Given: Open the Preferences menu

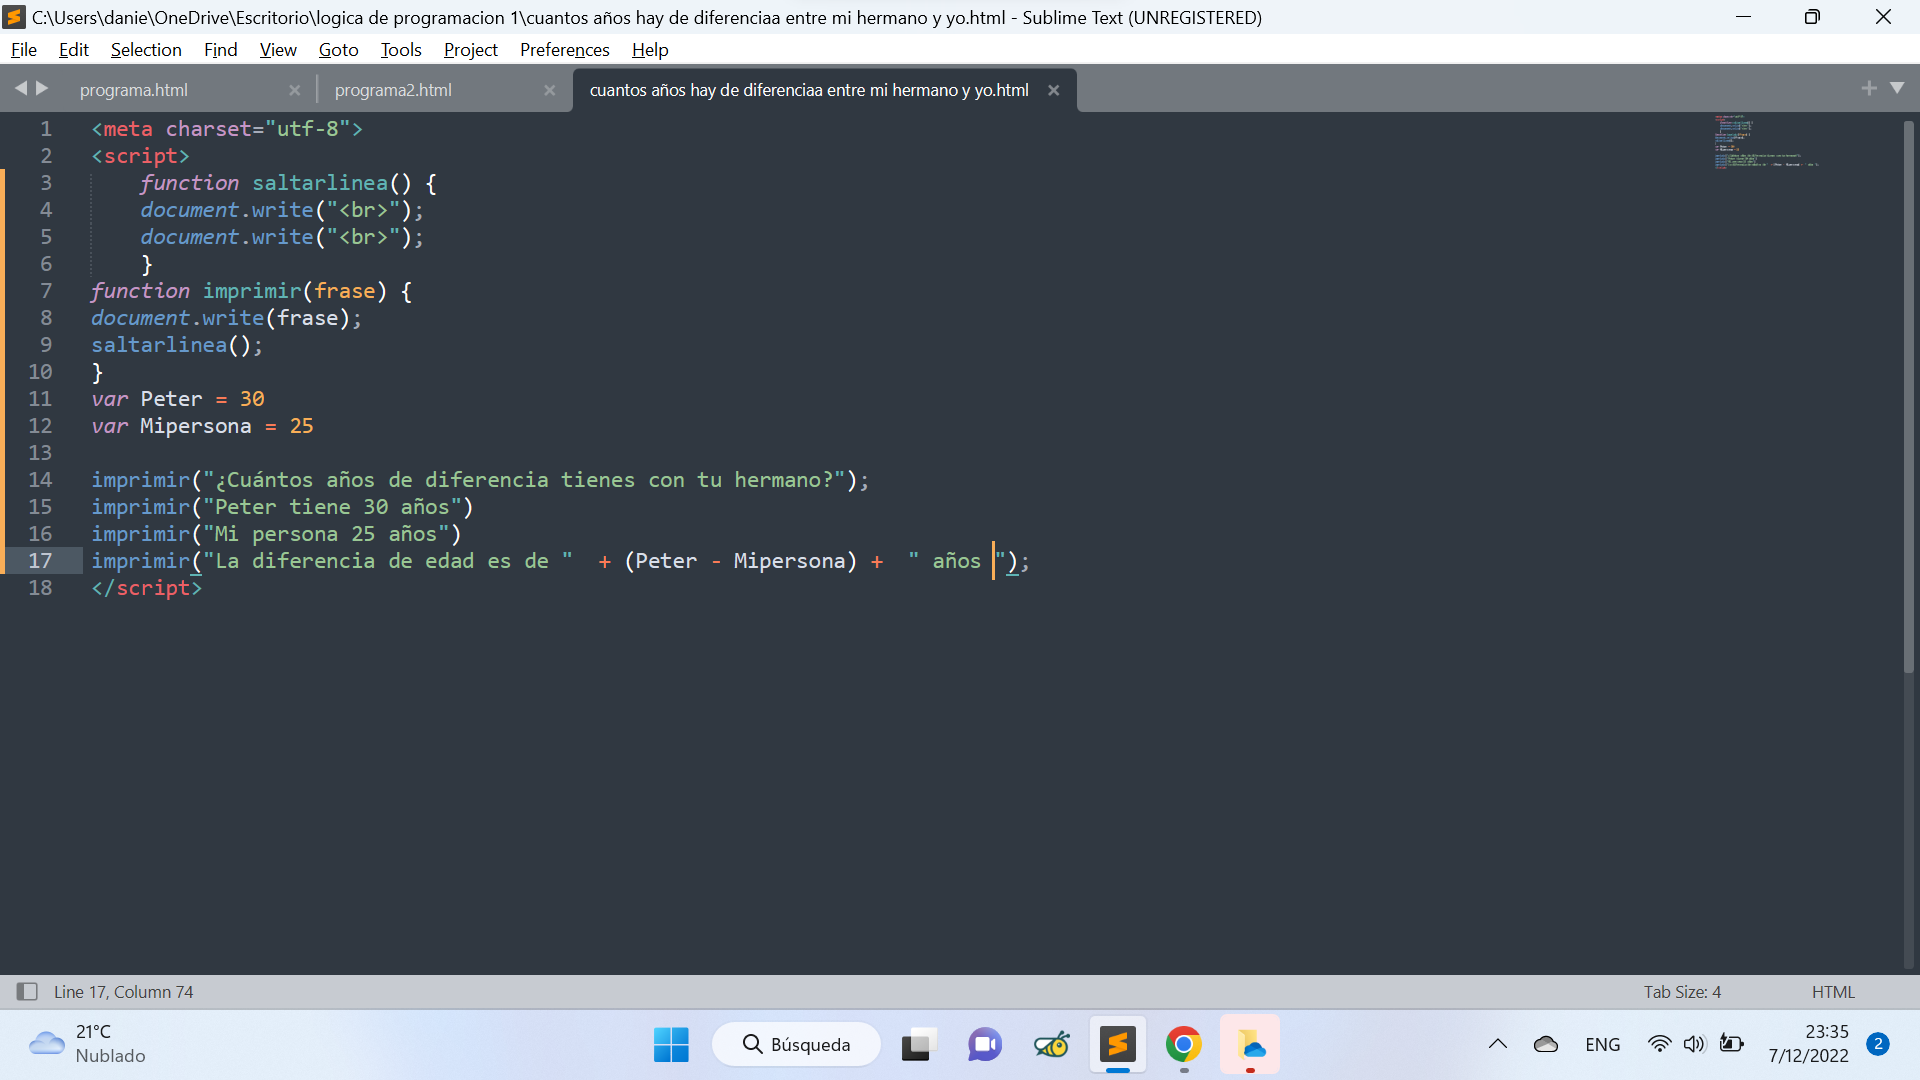Looking at the screenshot, I should coord(564,50).
